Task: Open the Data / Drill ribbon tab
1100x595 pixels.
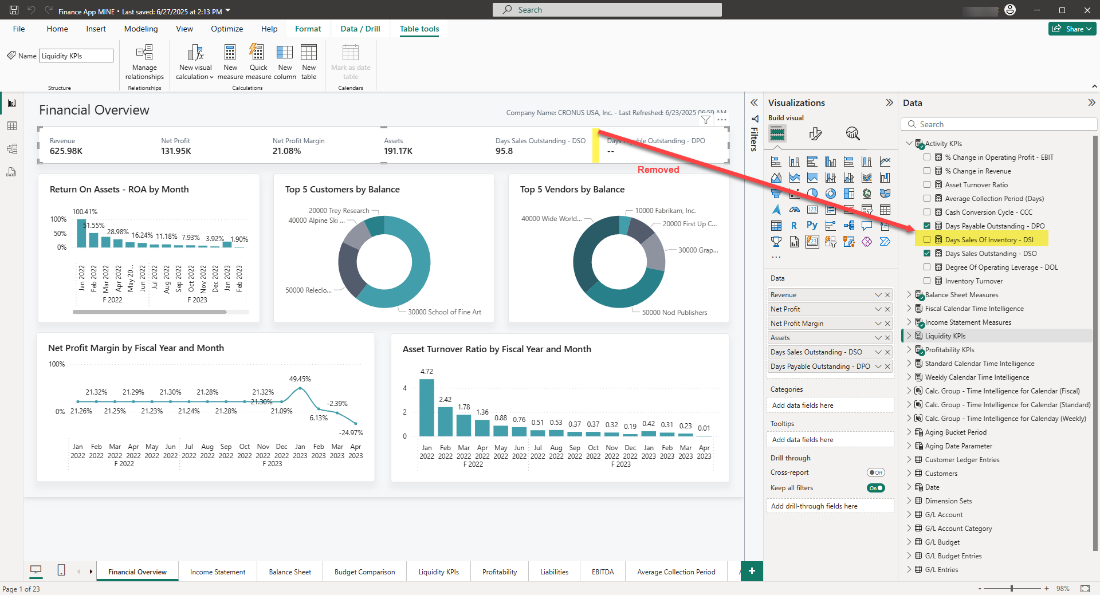Action: coord(360,29)
